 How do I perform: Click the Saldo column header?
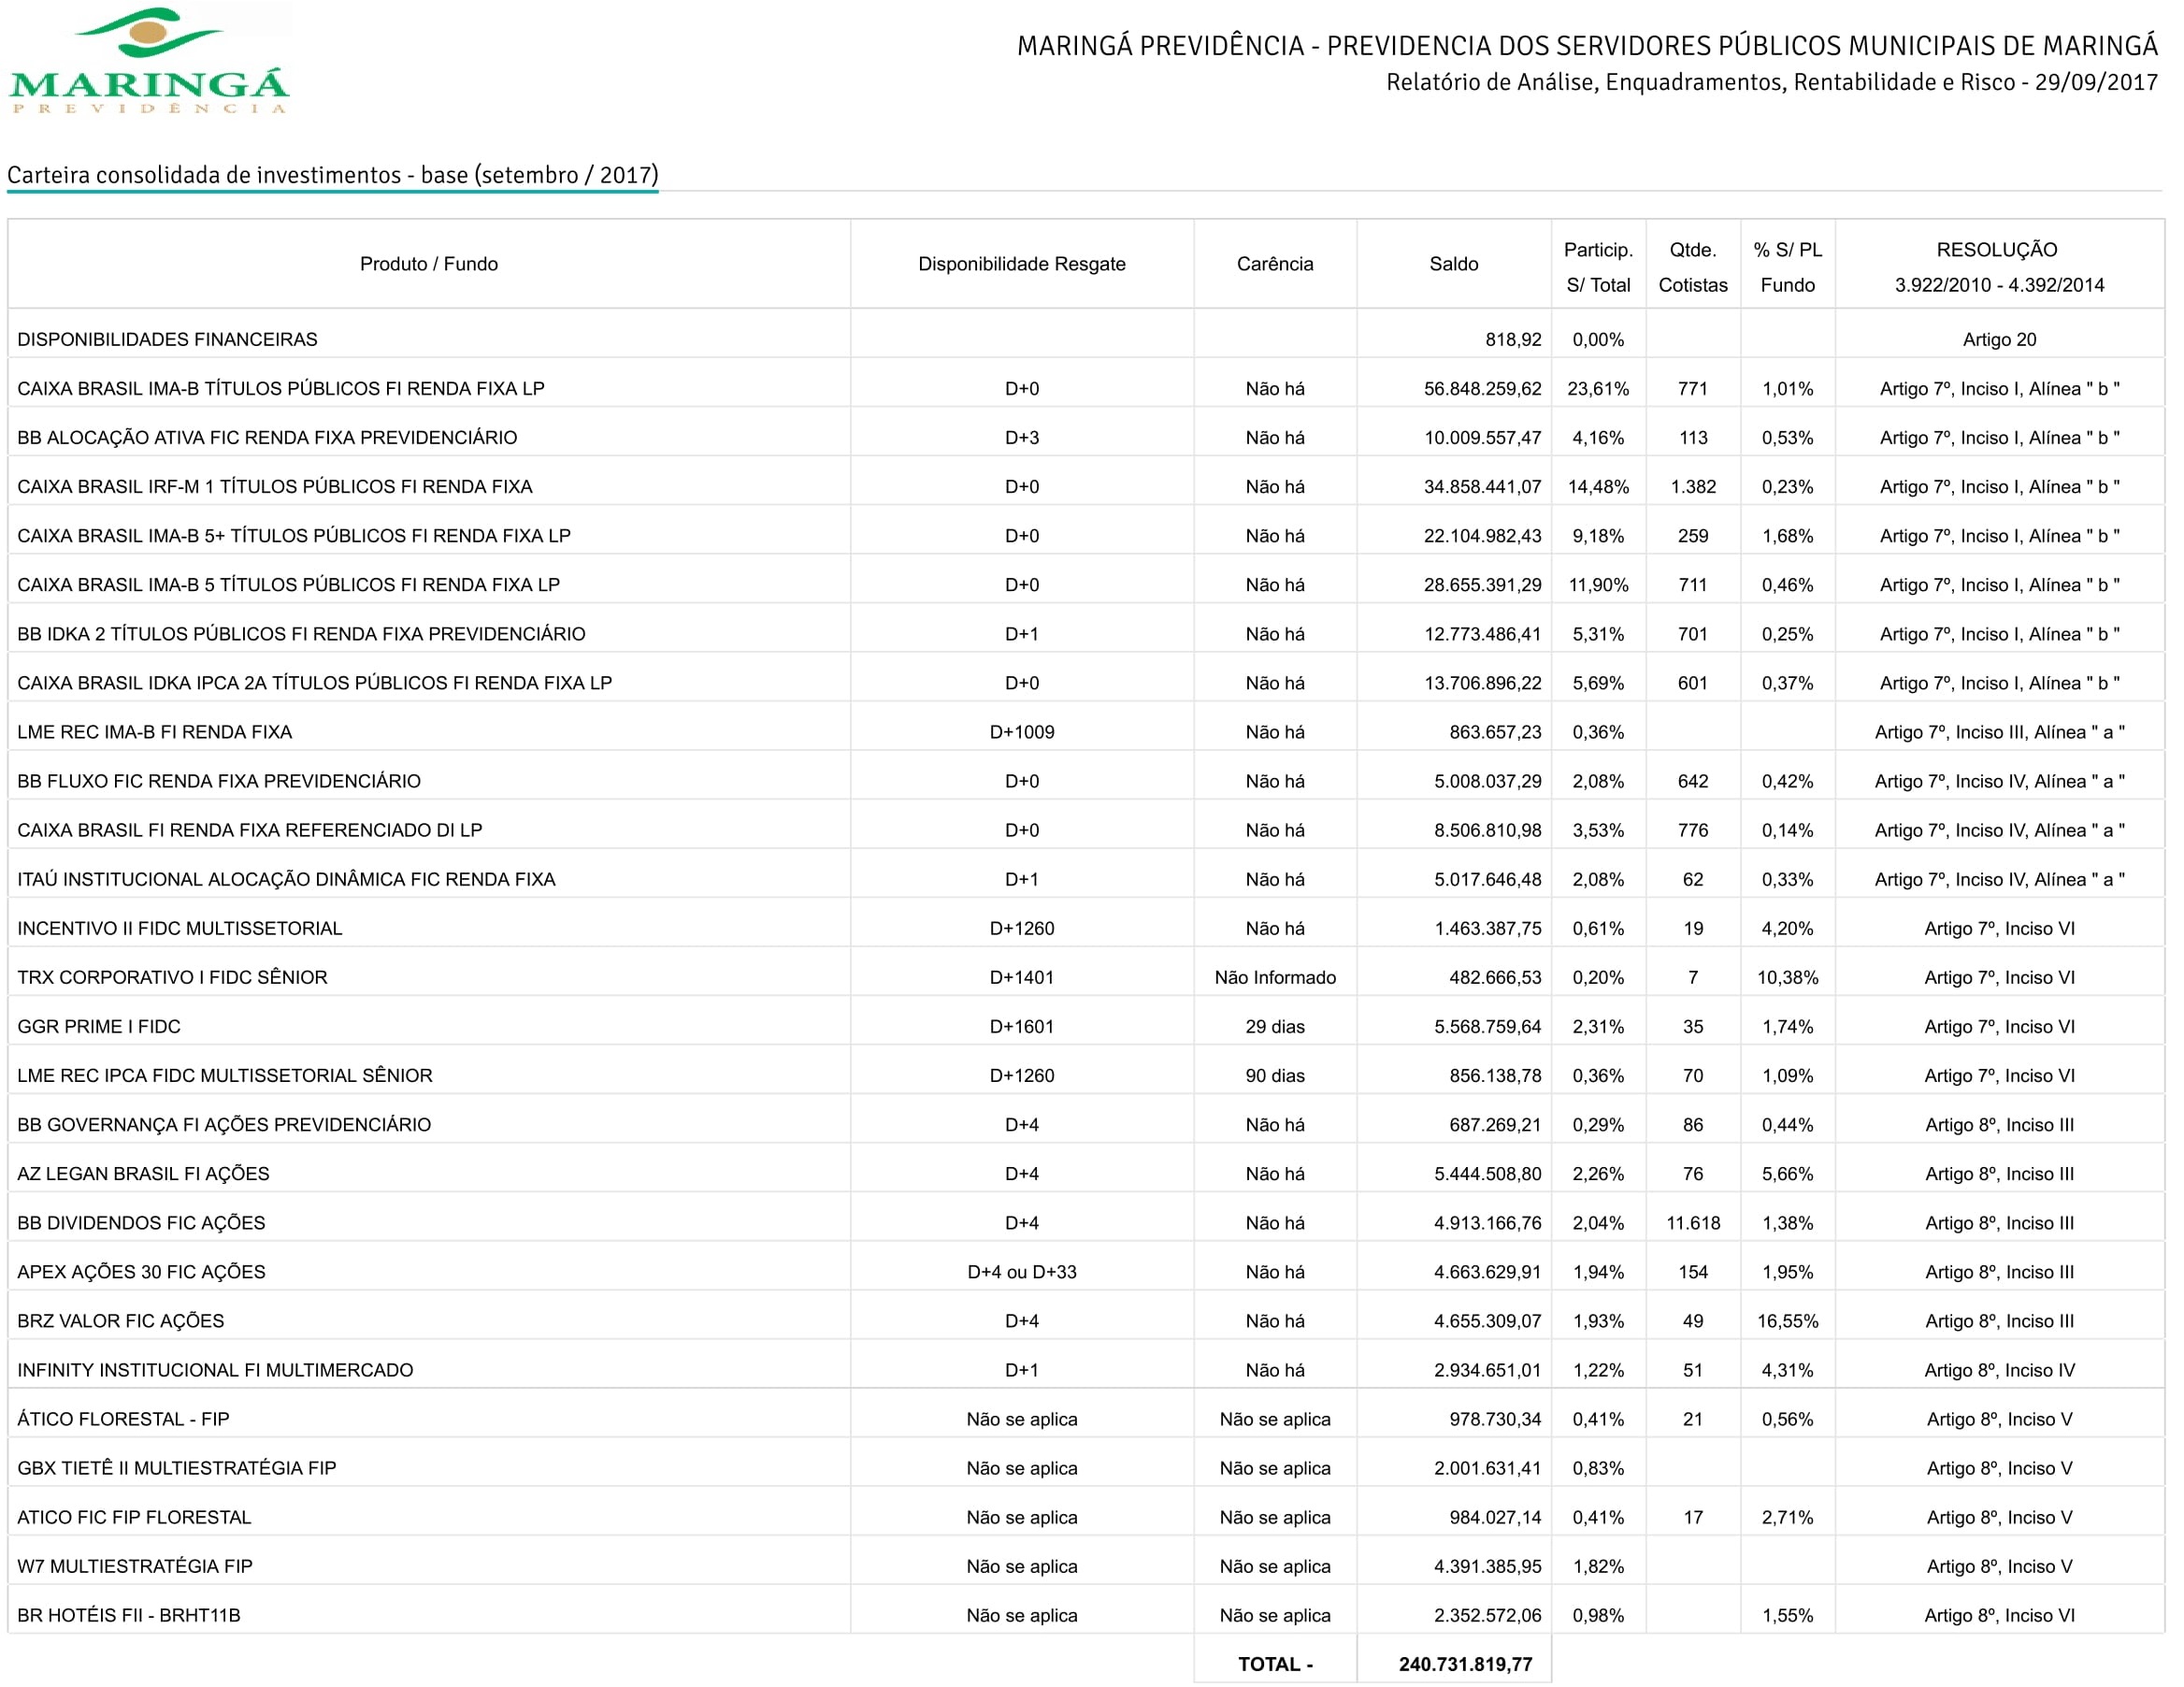click(x=1453, y=264)
